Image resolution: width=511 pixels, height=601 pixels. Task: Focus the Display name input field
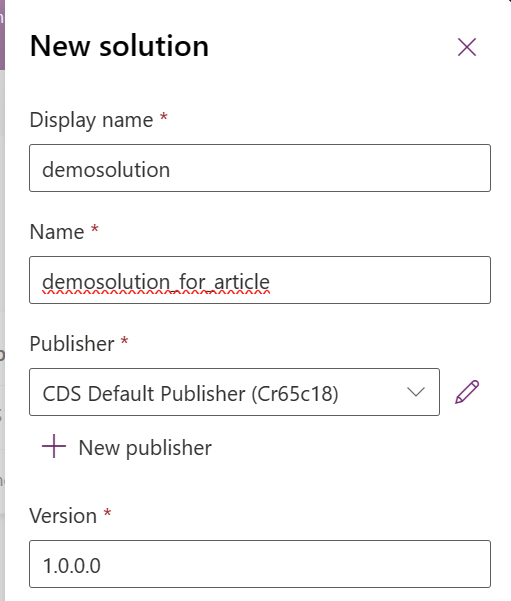[260, 168]
